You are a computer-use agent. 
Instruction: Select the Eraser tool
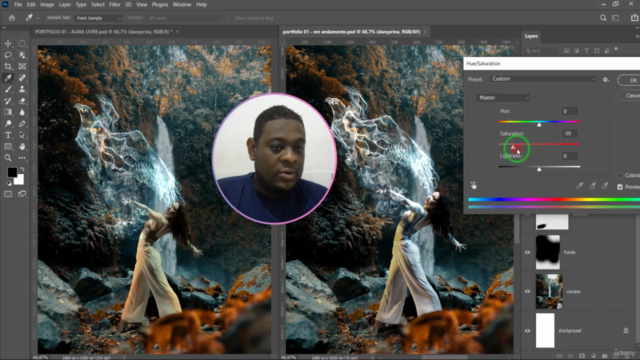[x=22, y=100]
